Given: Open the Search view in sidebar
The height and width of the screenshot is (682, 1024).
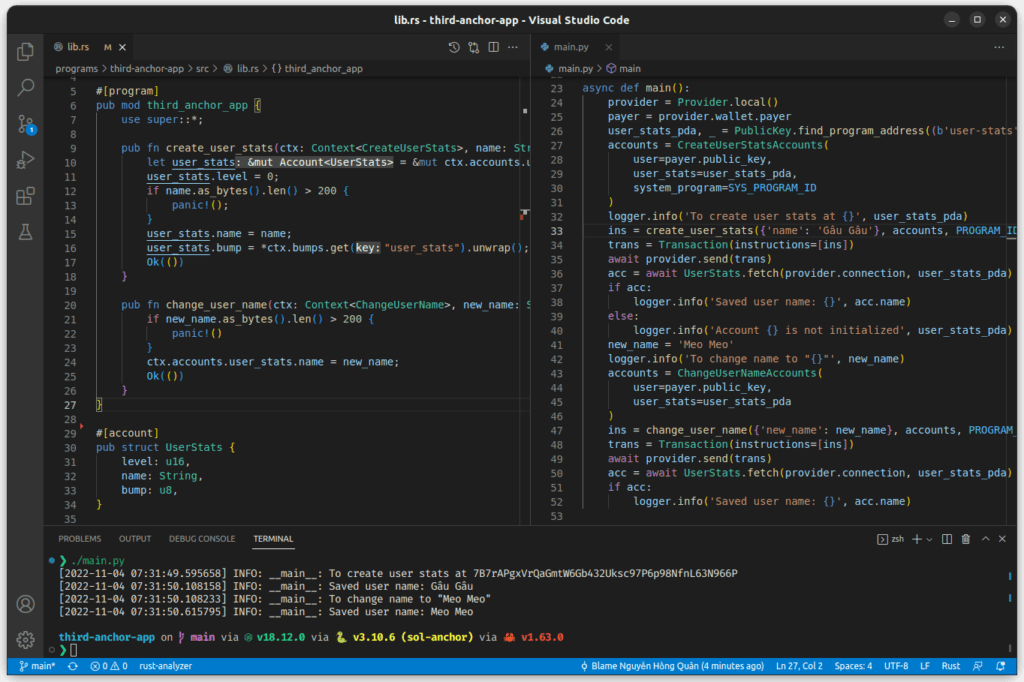Looking at the screenshot, I should pos(26,88).
